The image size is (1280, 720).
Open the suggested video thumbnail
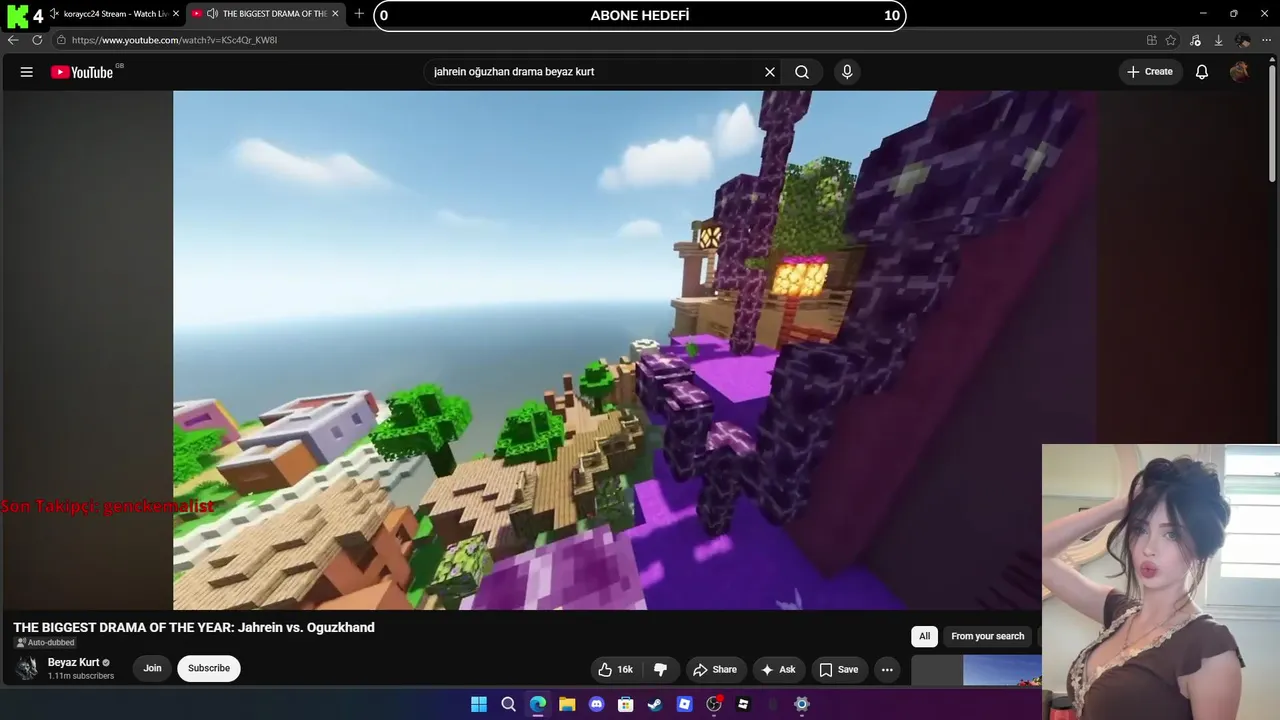976,670
